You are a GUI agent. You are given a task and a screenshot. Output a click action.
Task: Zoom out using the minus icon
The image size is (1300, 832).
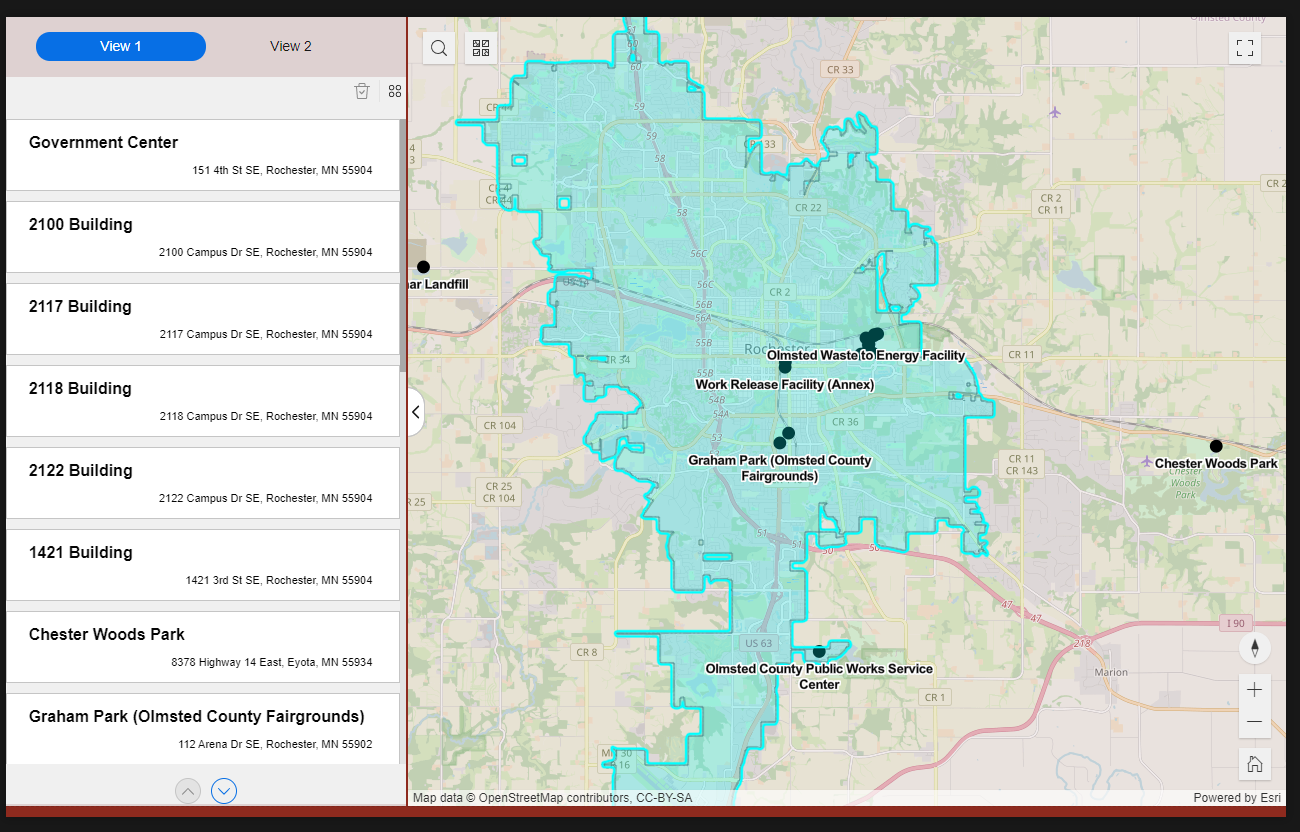(x=1254, y=722)
